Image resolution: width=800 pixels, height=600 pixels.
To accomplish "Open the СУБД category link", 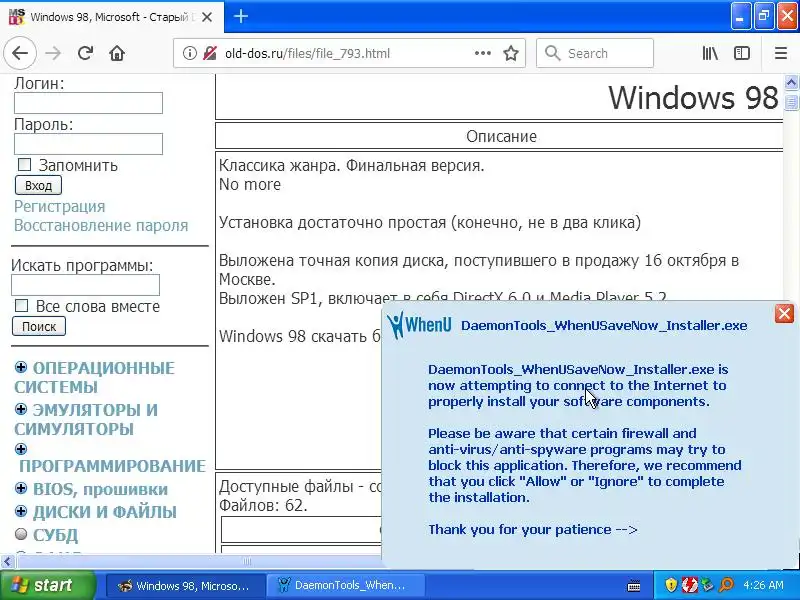I will point(55,535).
